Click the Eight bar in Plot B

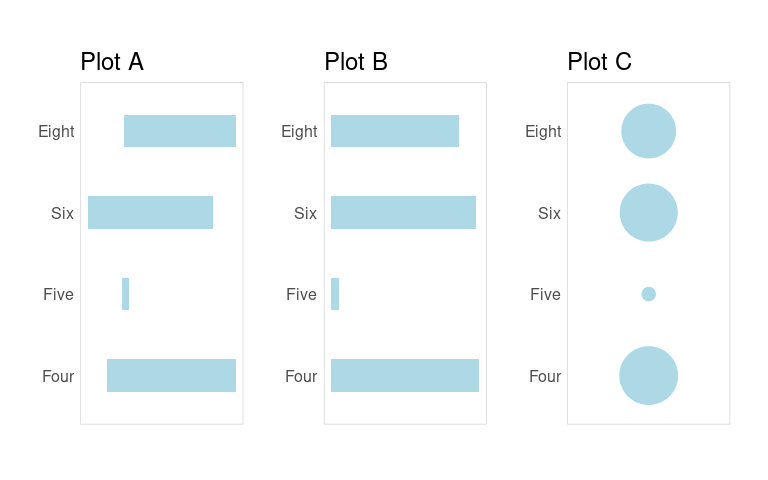point(395,131)
